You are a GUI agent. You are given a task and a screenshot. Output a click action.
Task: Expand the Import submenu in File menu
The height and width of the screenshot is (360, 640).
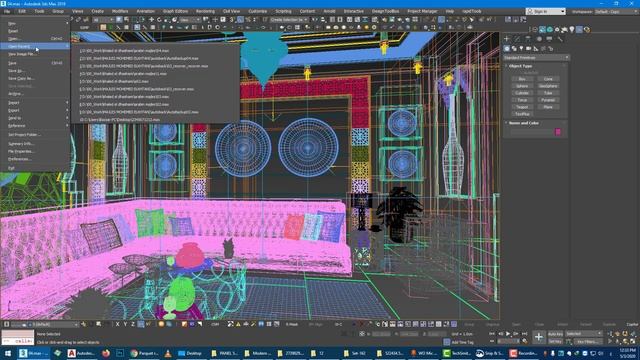click(x=36, y=102)
